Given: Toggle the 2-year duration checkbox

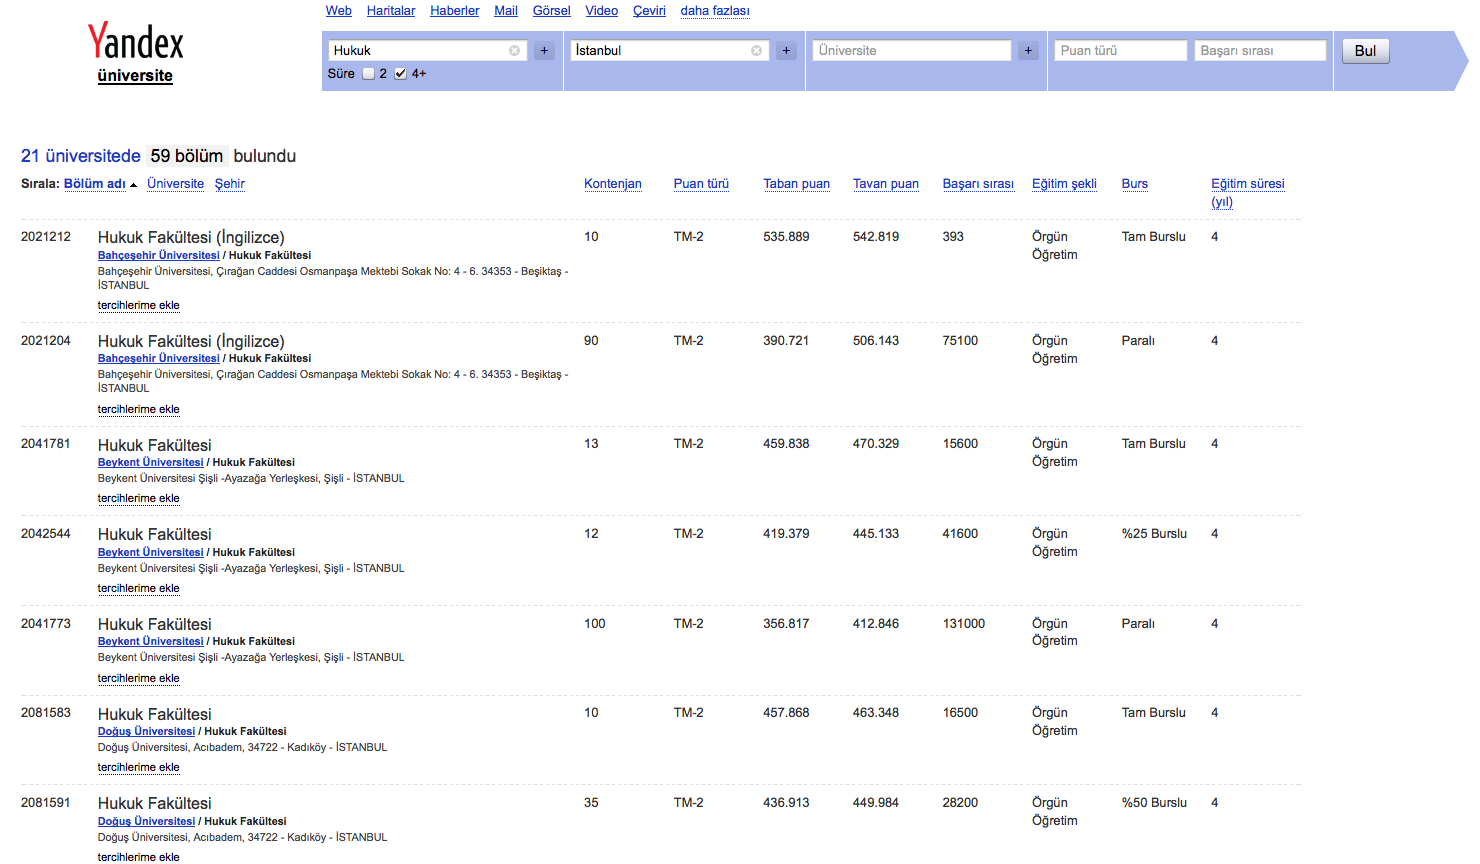Looking at the screenshot, I should pyautogui.click(x=368, y=73).
